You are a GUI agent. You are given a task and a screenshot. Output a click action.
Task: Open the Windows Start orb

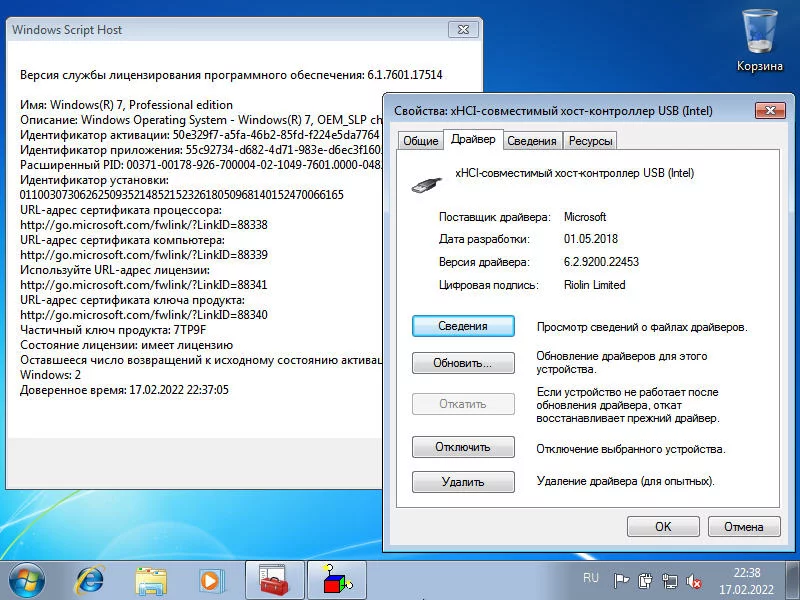point(27,581)
